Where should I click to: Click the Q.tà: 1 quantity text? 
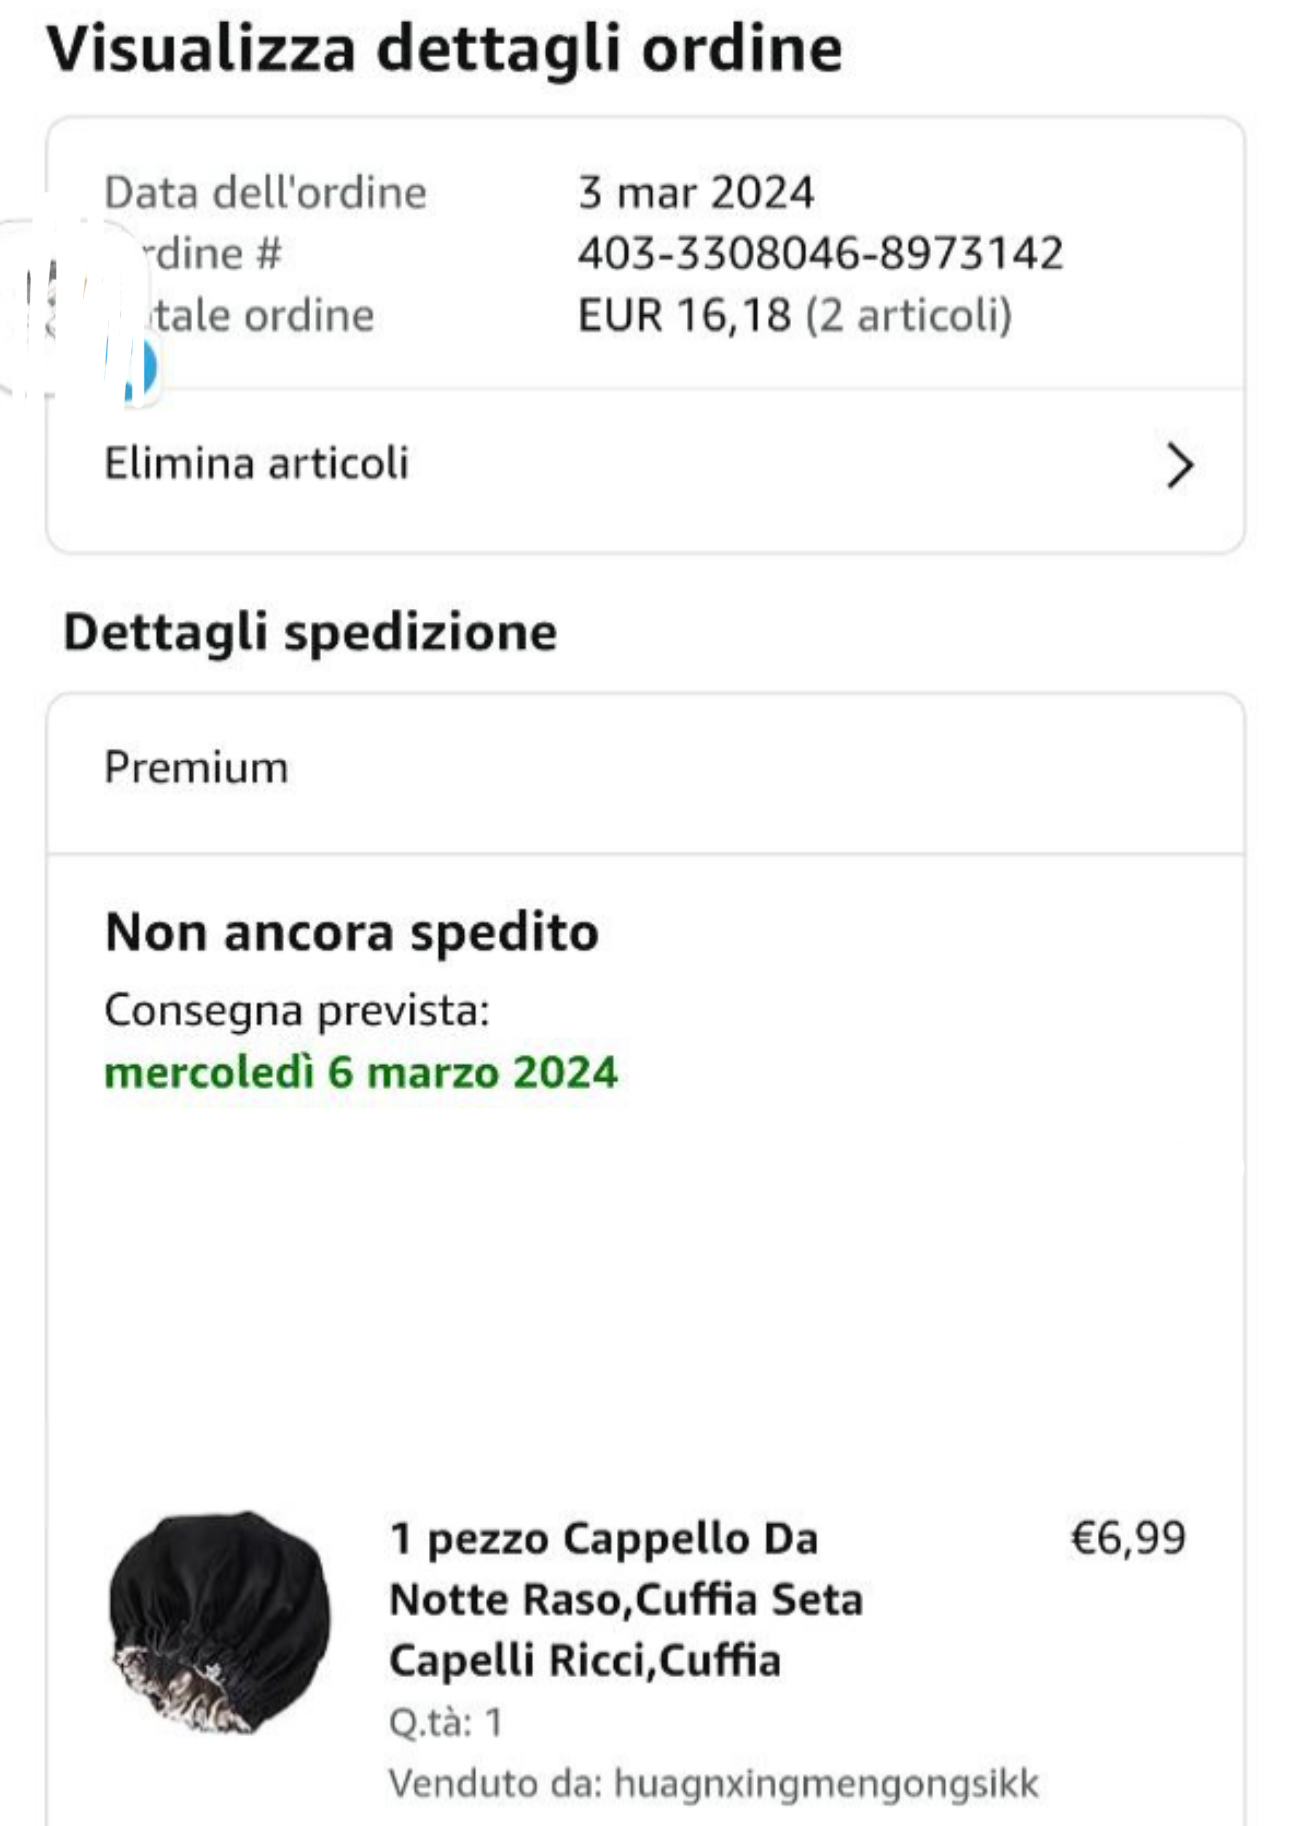[x=446, y=1722]
